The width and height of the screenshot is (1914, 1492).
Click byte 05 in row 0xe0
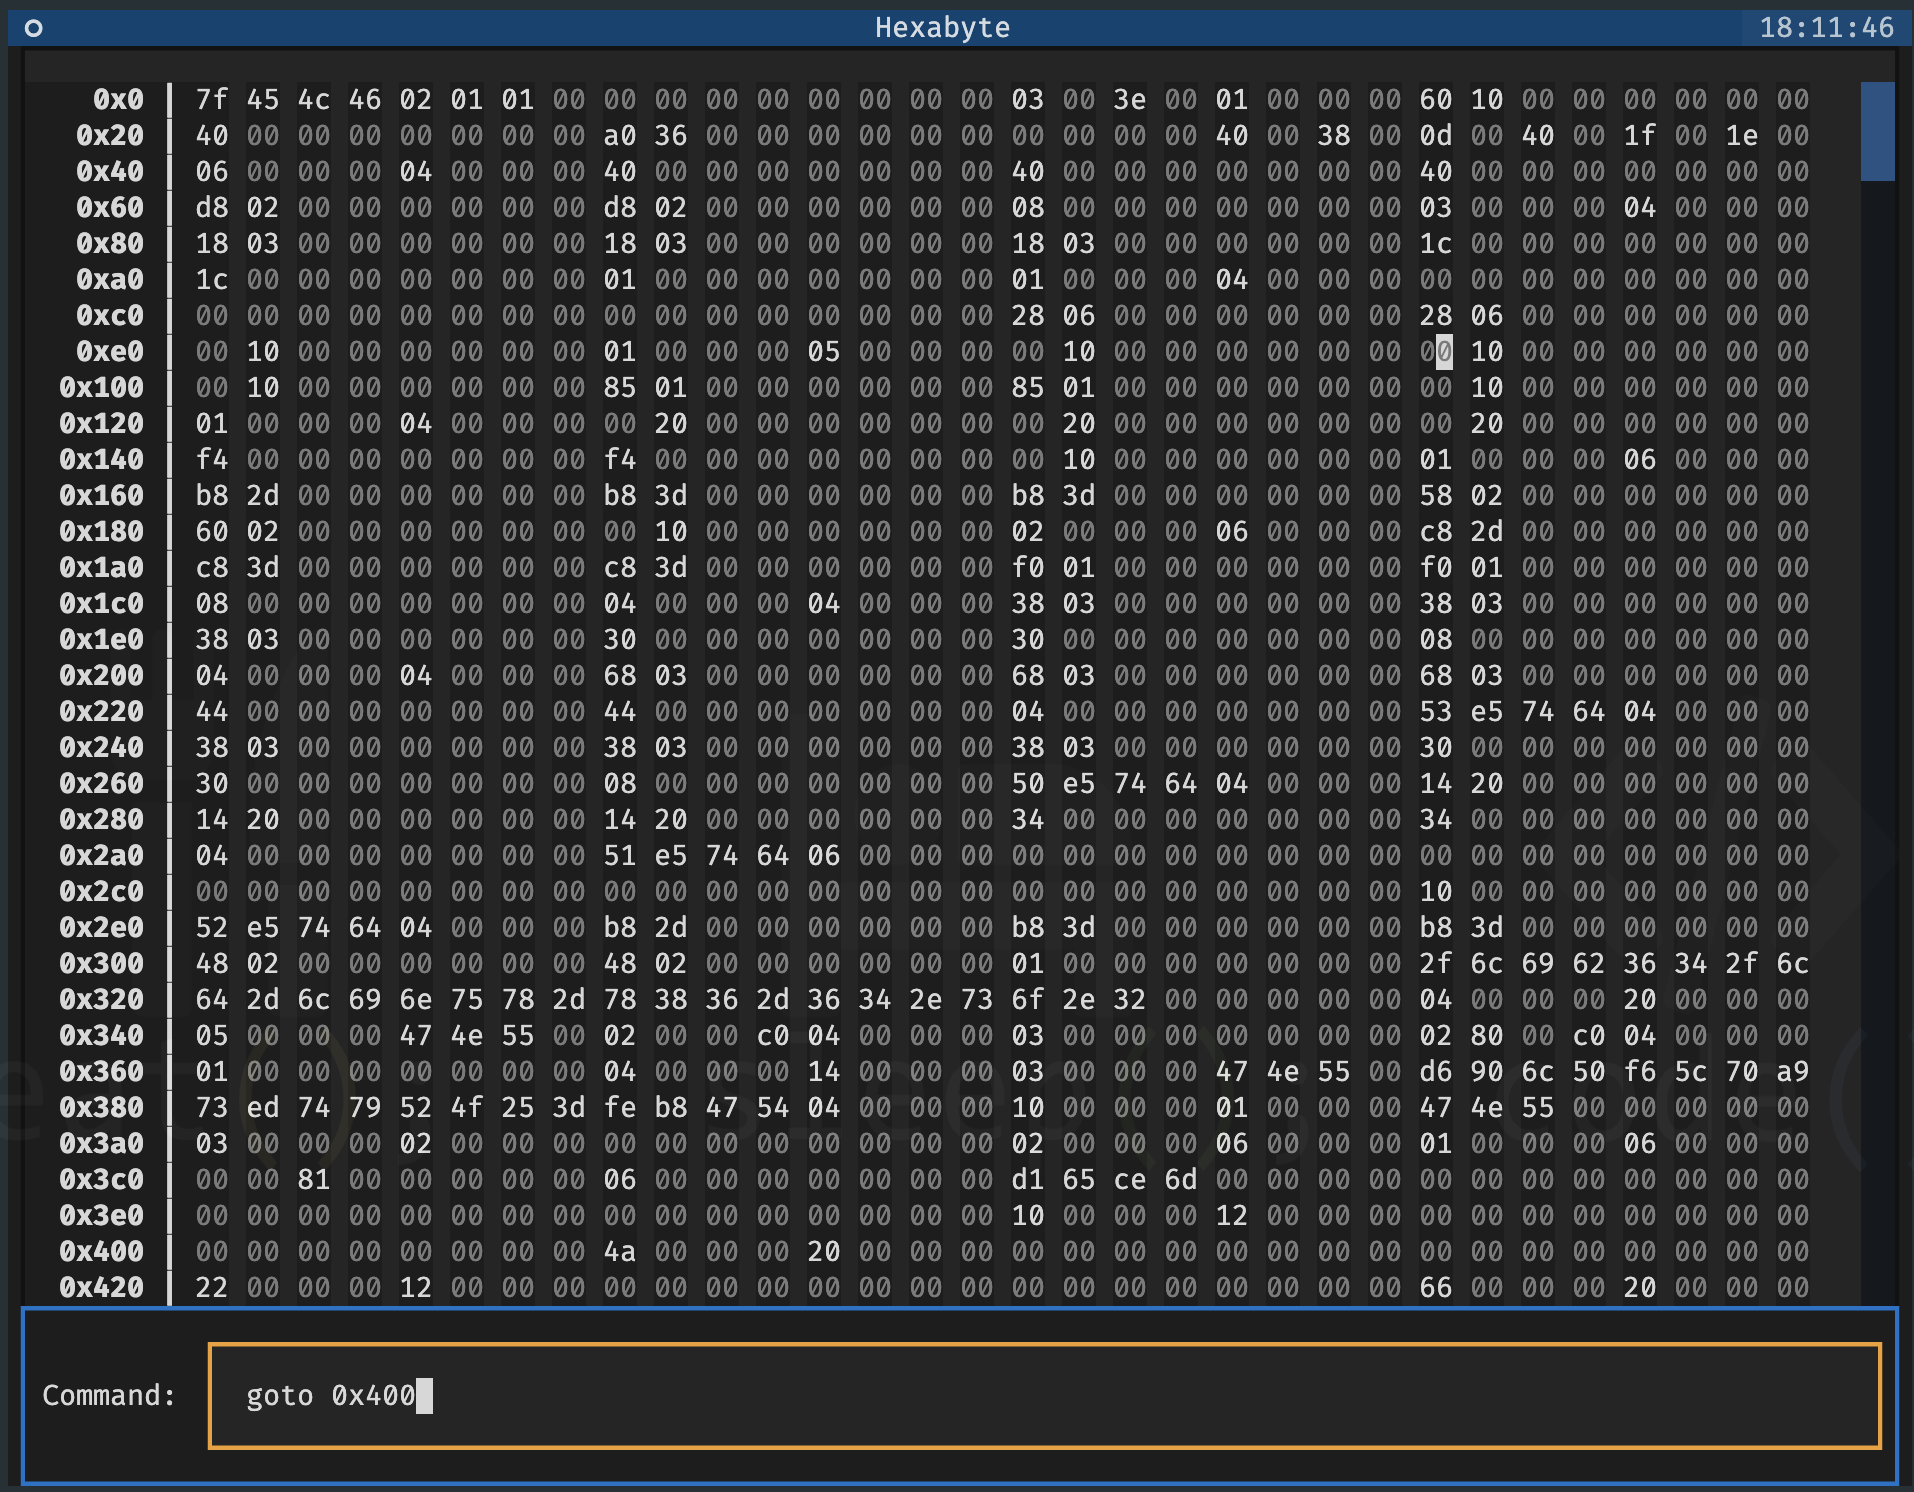824,351
